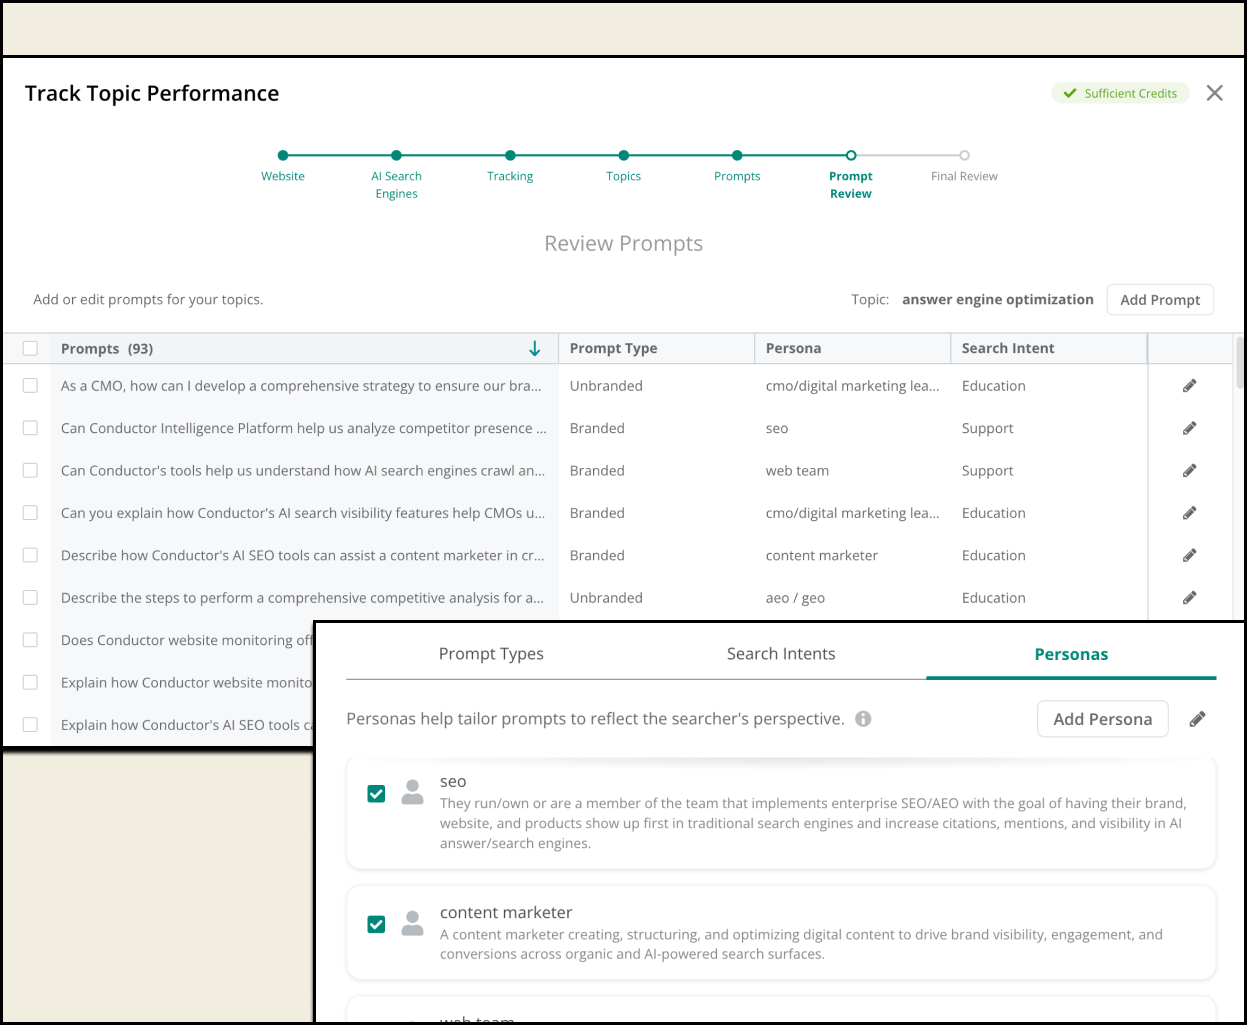Screen dimensions: 1247x1025
Task: Edit the 'As a CMO' prompt row pencil
Action: point(1189,386)
